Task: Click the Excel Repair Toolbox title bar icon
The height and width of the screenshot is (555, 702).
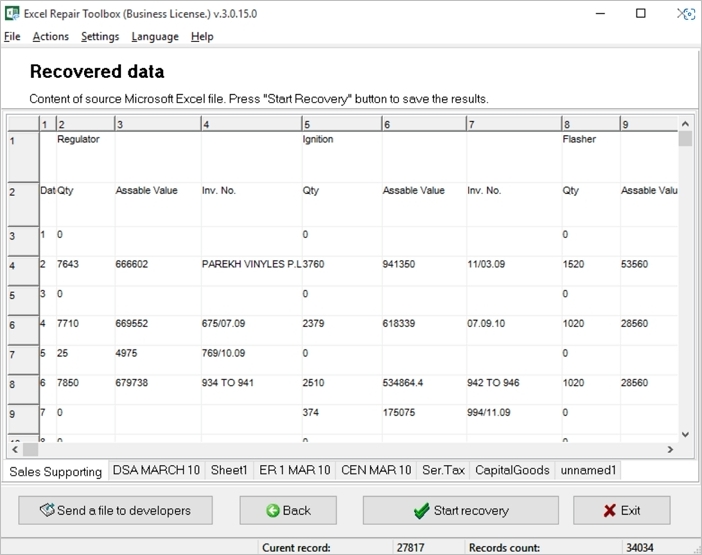Action: pos(13,13)
